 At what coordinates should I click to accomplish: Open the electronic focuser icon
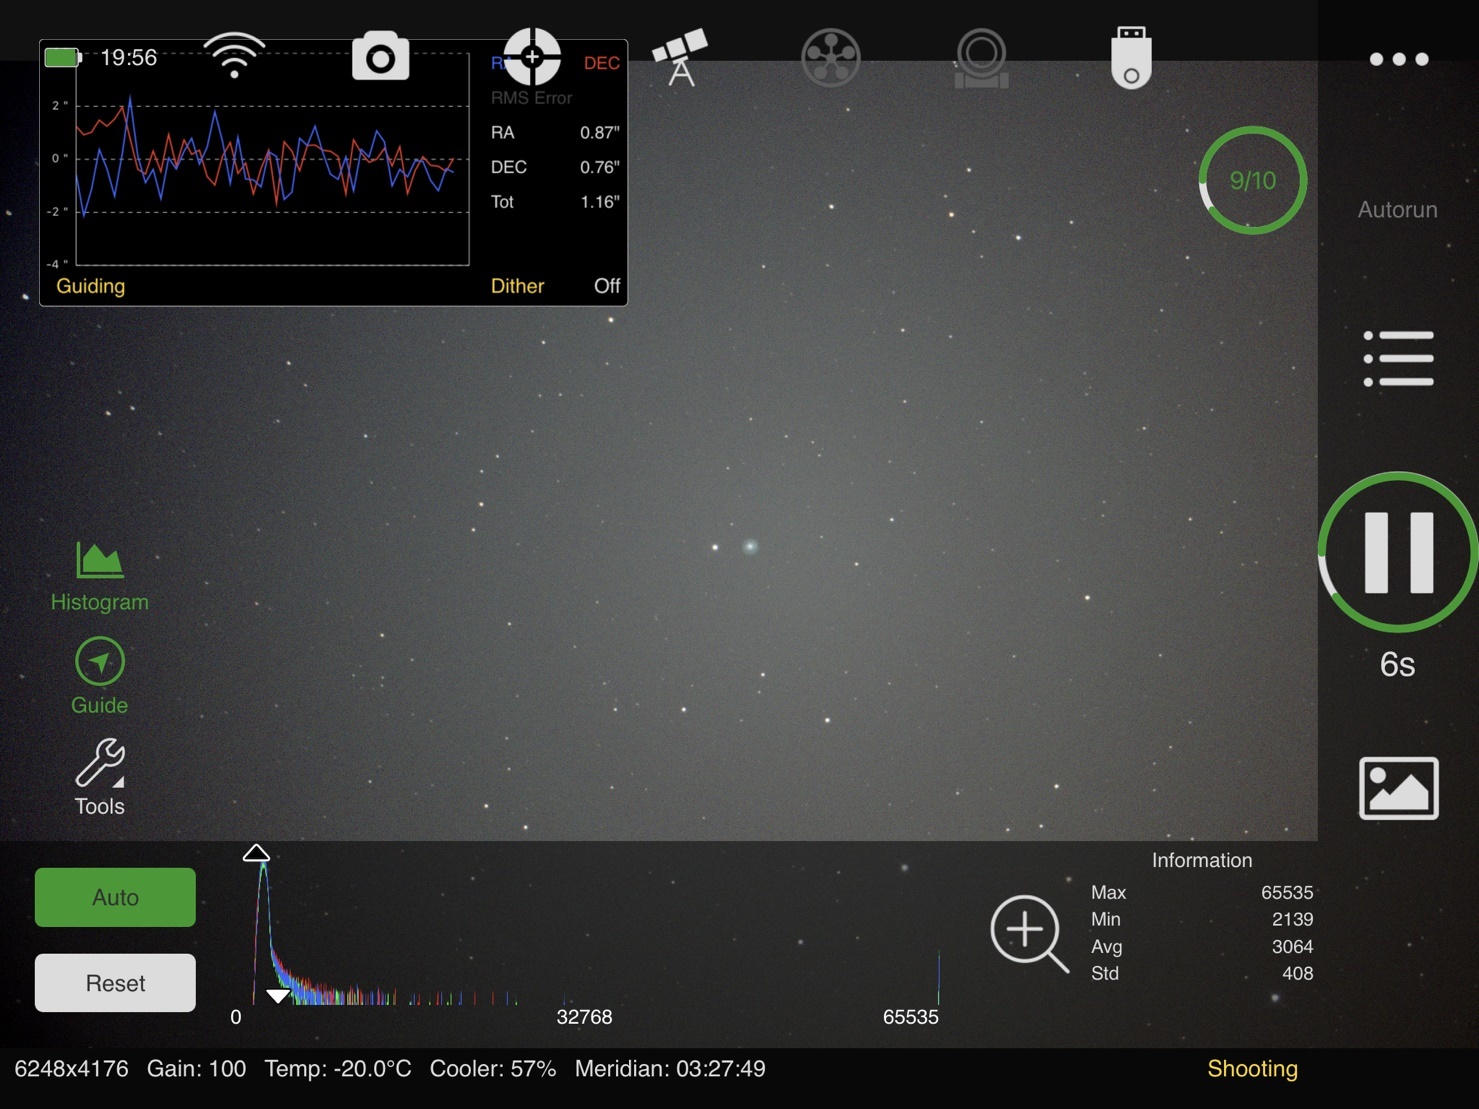click(981, 57)
